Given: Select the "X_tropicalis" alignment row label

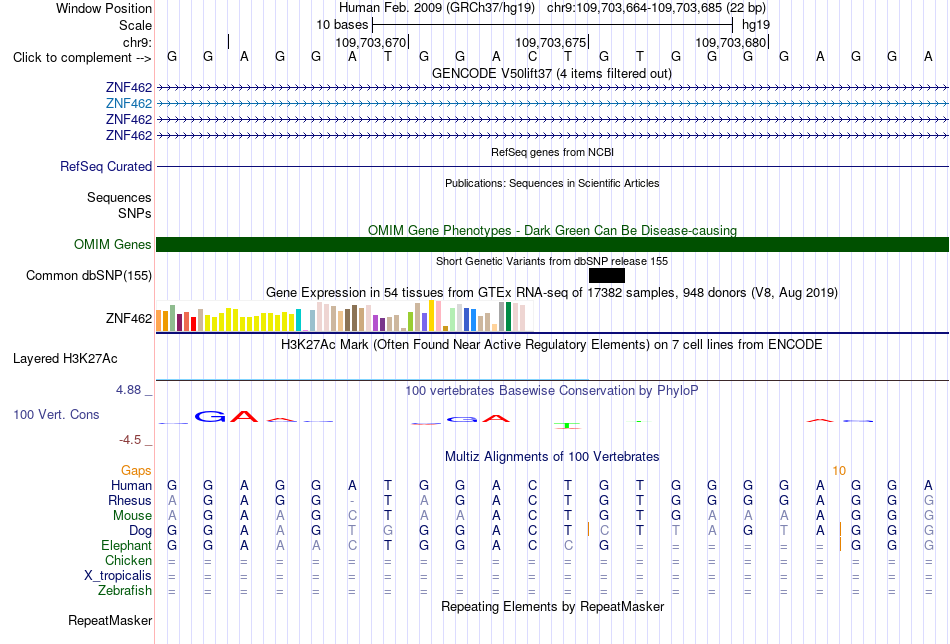Looking at the screenshot, I should coord(118,576).
